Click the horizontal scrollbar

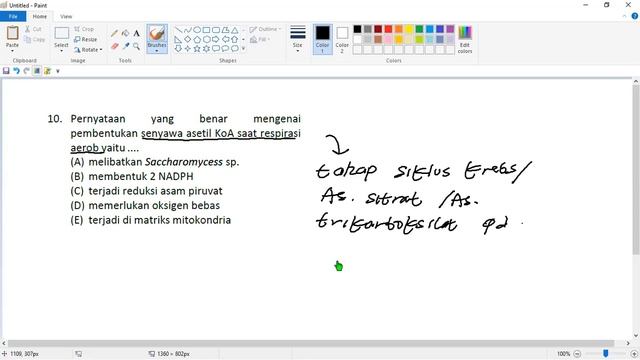[311, 344]
